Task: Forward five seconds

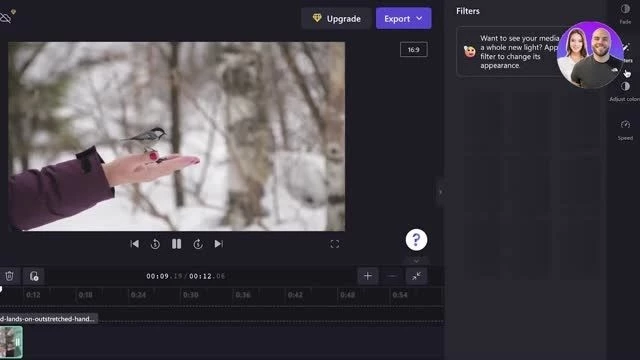Action: [x=198, y=244]
